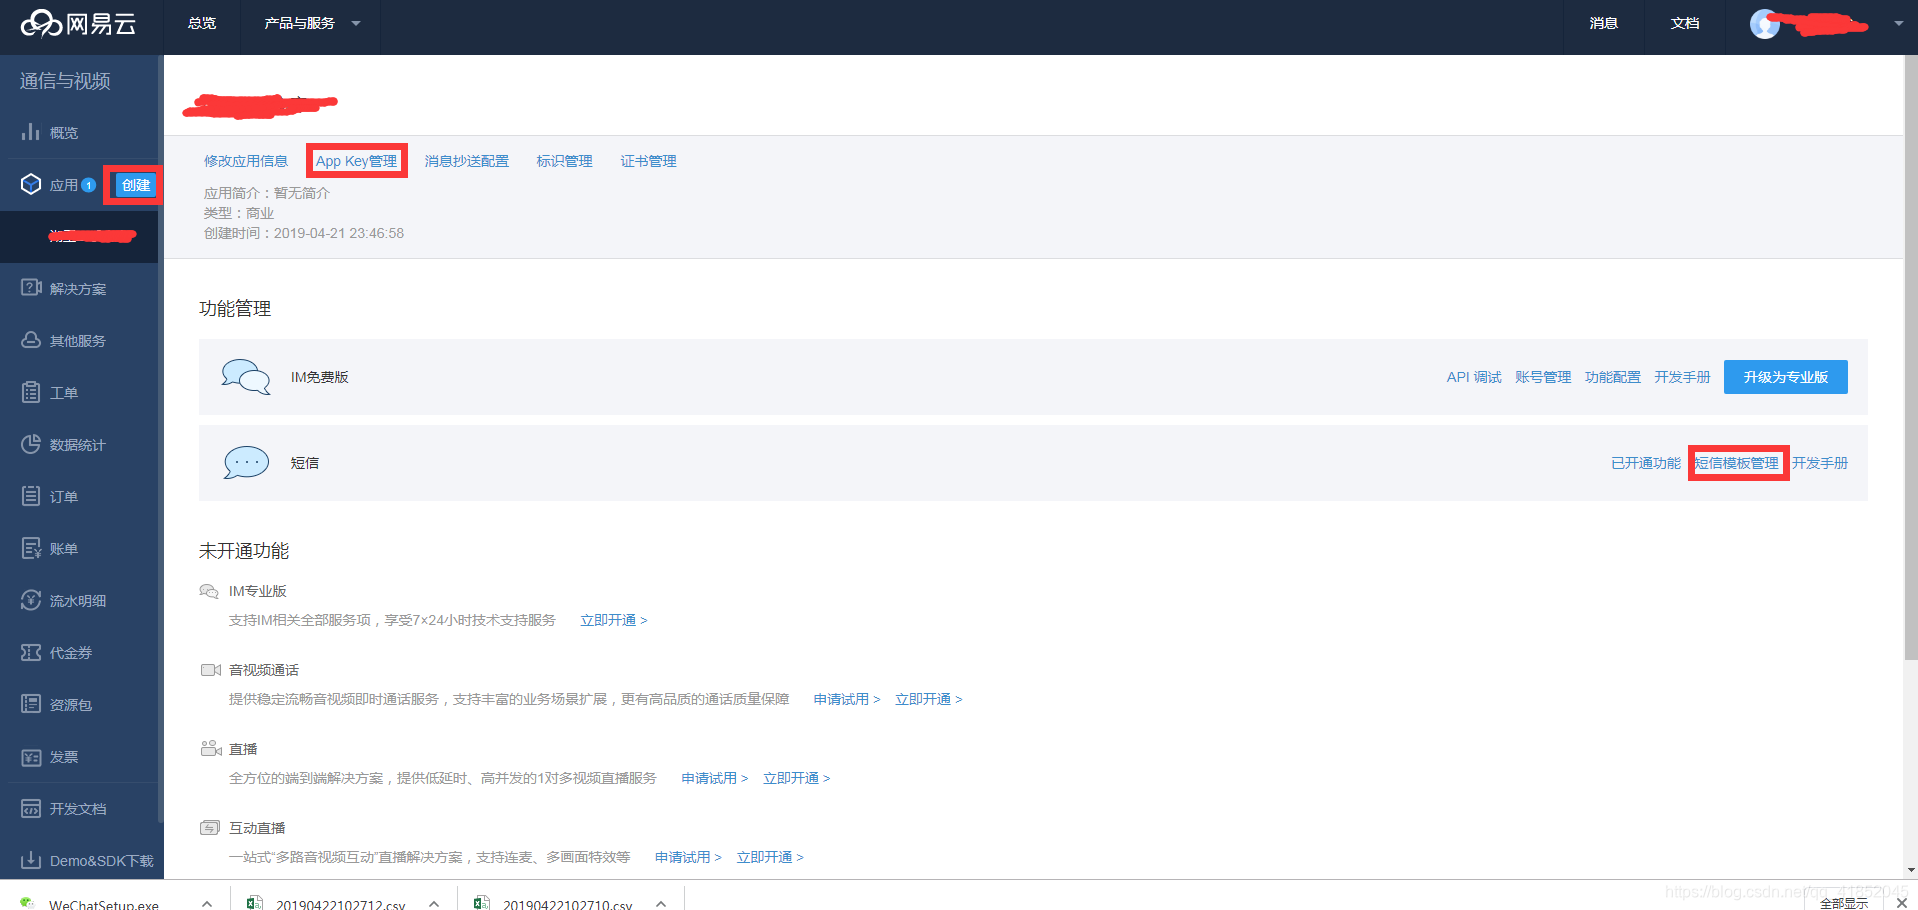The width and height of the screenshot is (1918, 910).
Task: Open API 调试 link
Action: (1474, 377)
